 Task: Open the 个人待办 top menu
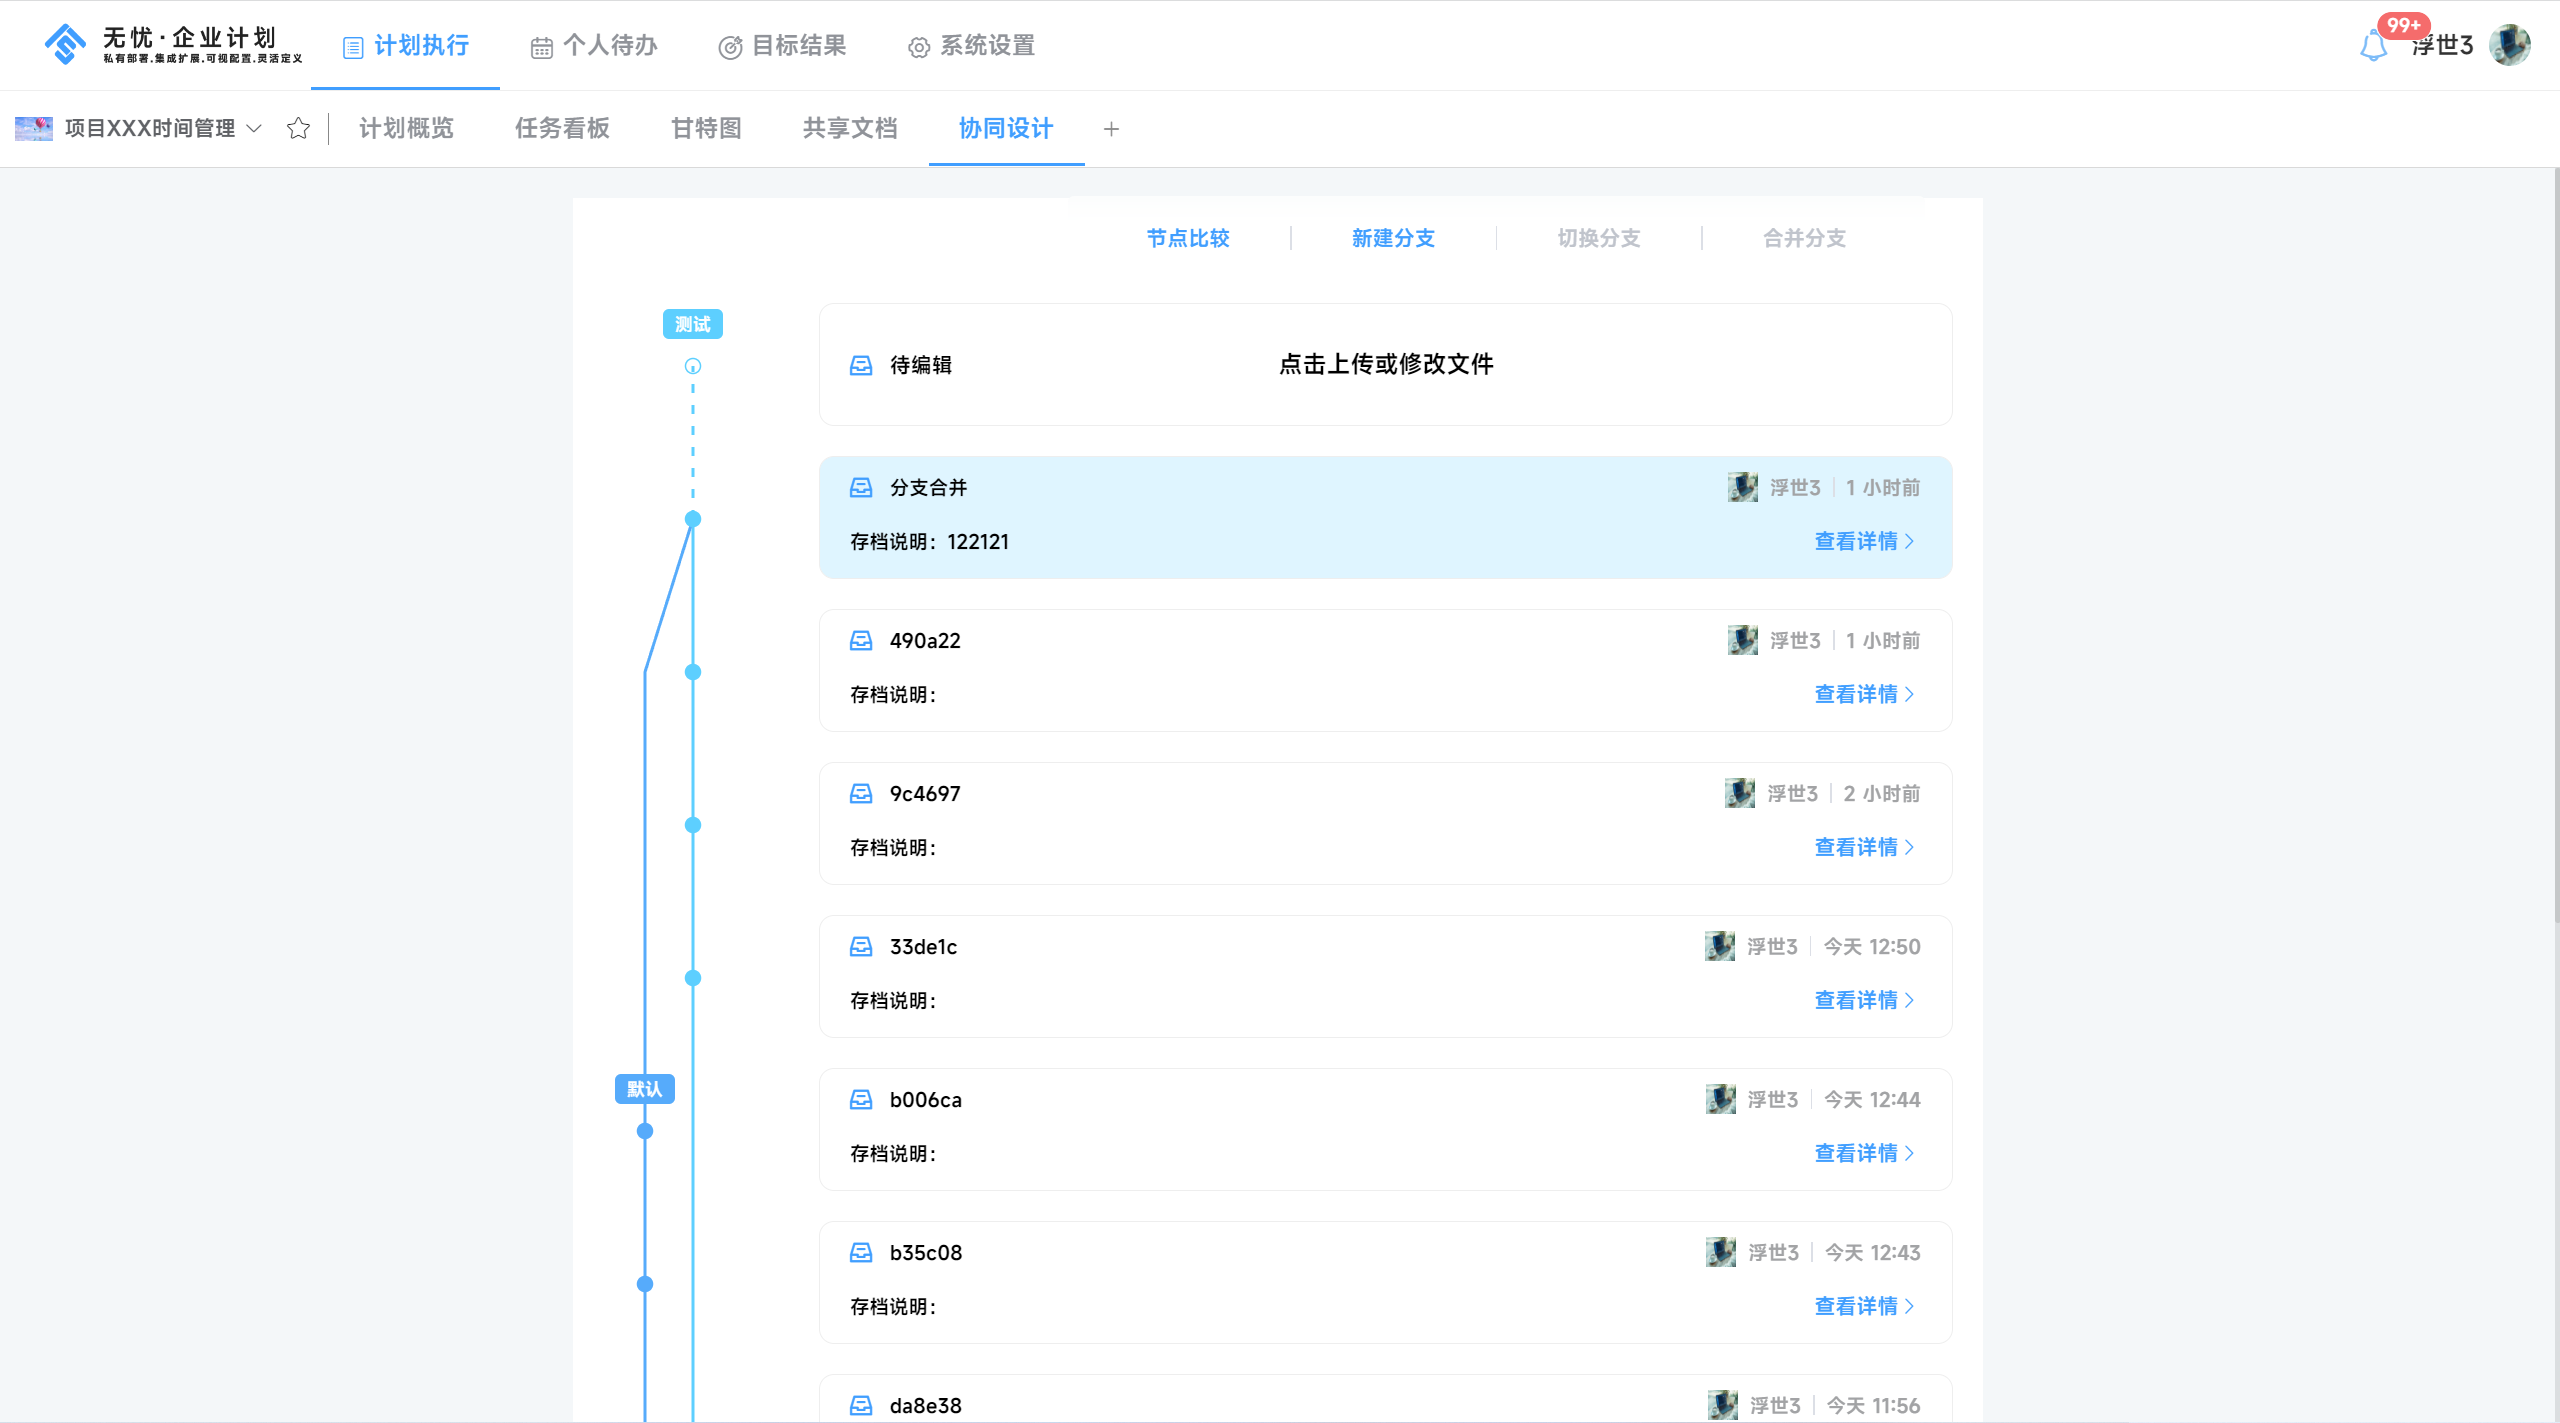594,46
